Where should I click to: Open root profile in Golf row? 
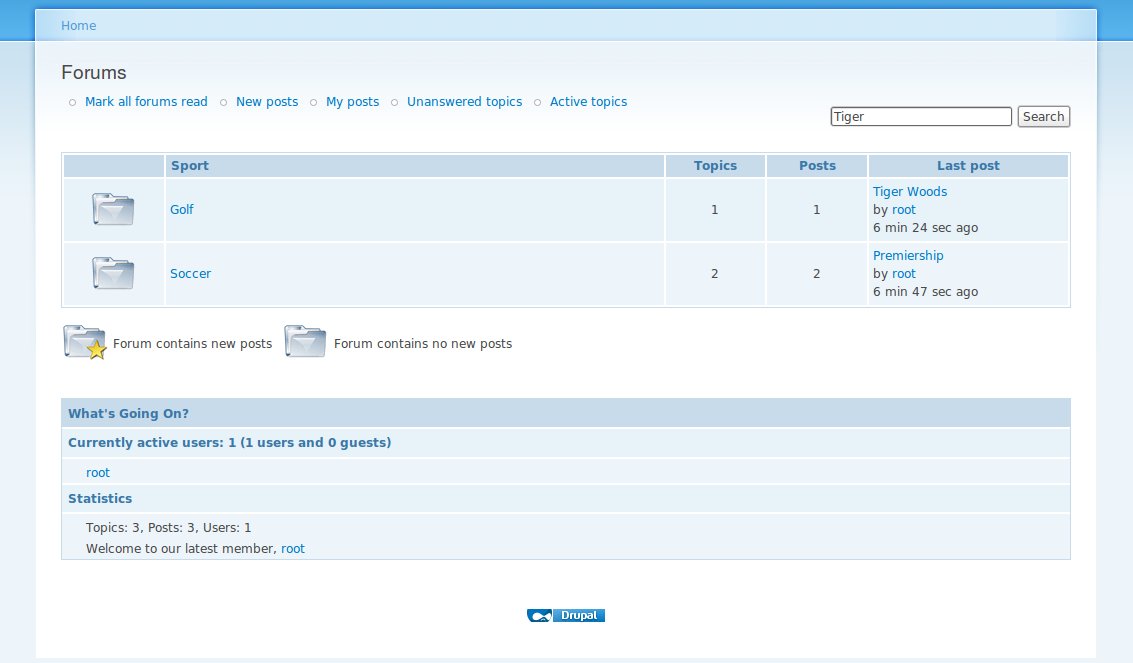[903, 209]
